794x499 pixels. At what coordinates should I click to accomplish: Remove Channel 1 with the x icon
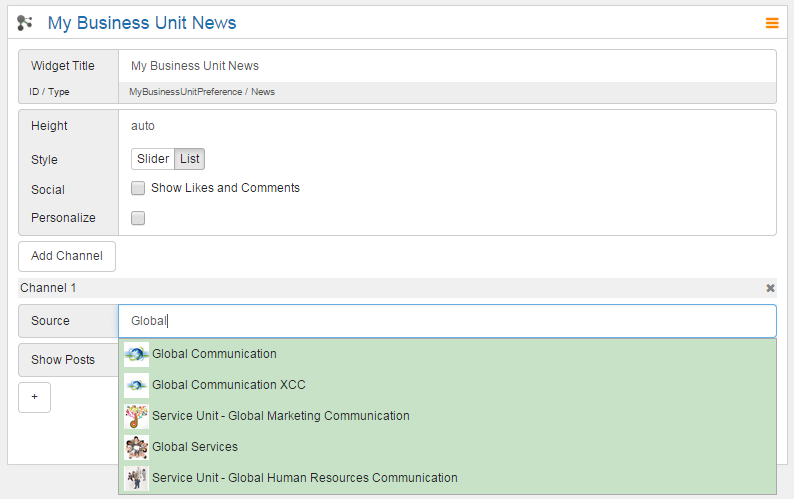click(770, 288)
